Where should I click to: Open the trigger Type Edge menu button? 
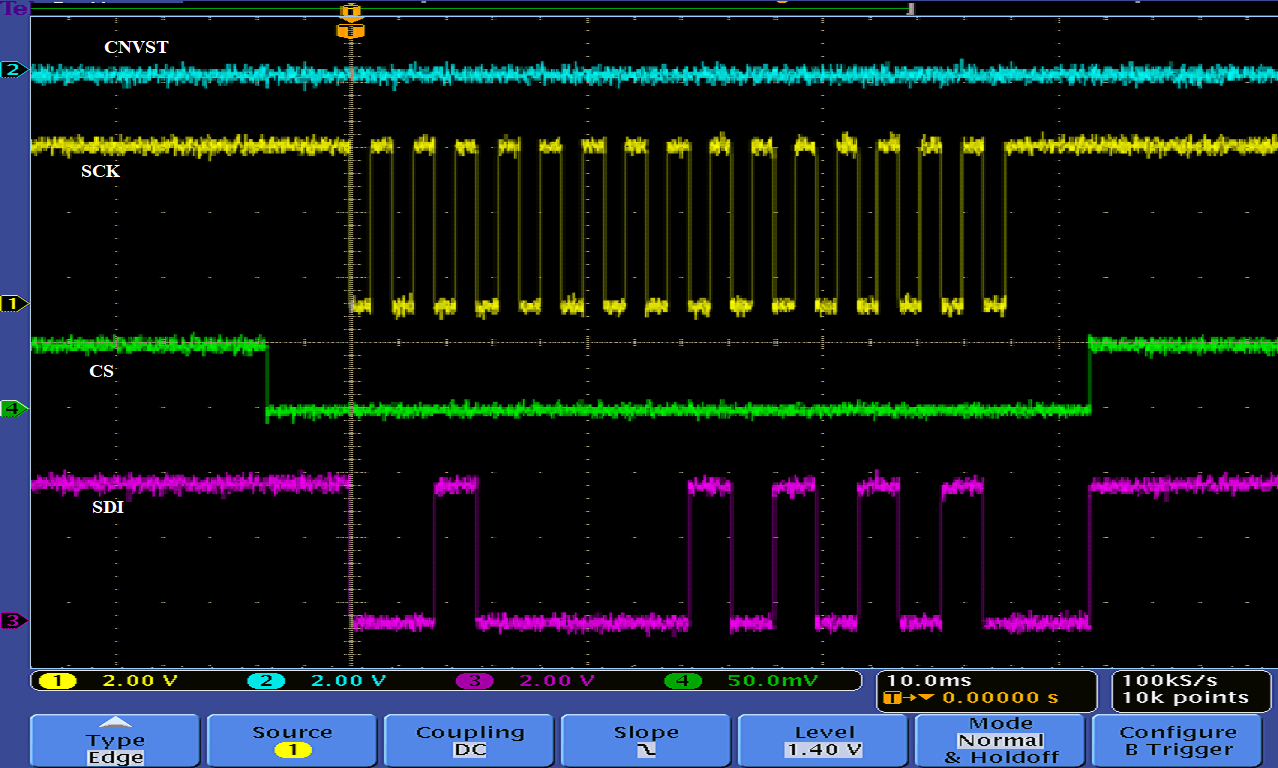[115, 740]
